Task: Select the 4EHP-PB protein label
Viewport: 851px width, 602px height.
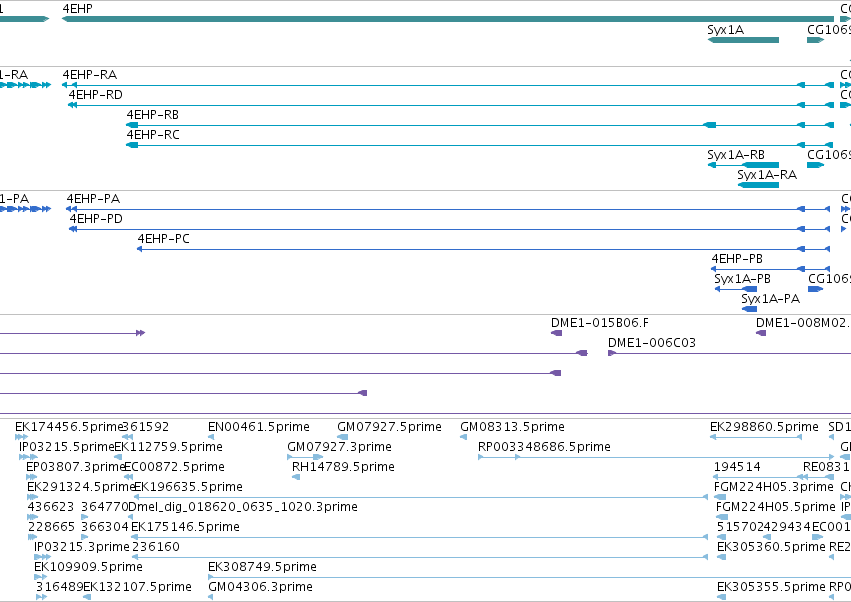Action: tap(737, 259)
